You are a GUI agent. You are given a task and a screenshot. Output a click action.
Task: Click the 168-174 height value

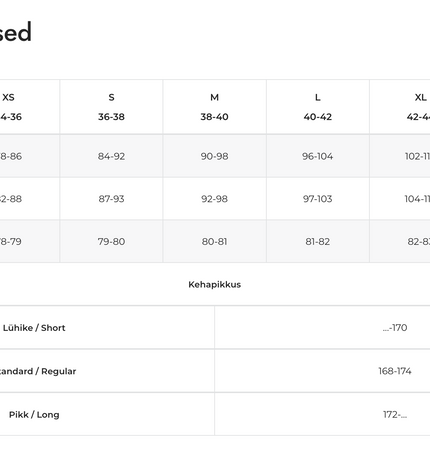(x=395, y=371)
